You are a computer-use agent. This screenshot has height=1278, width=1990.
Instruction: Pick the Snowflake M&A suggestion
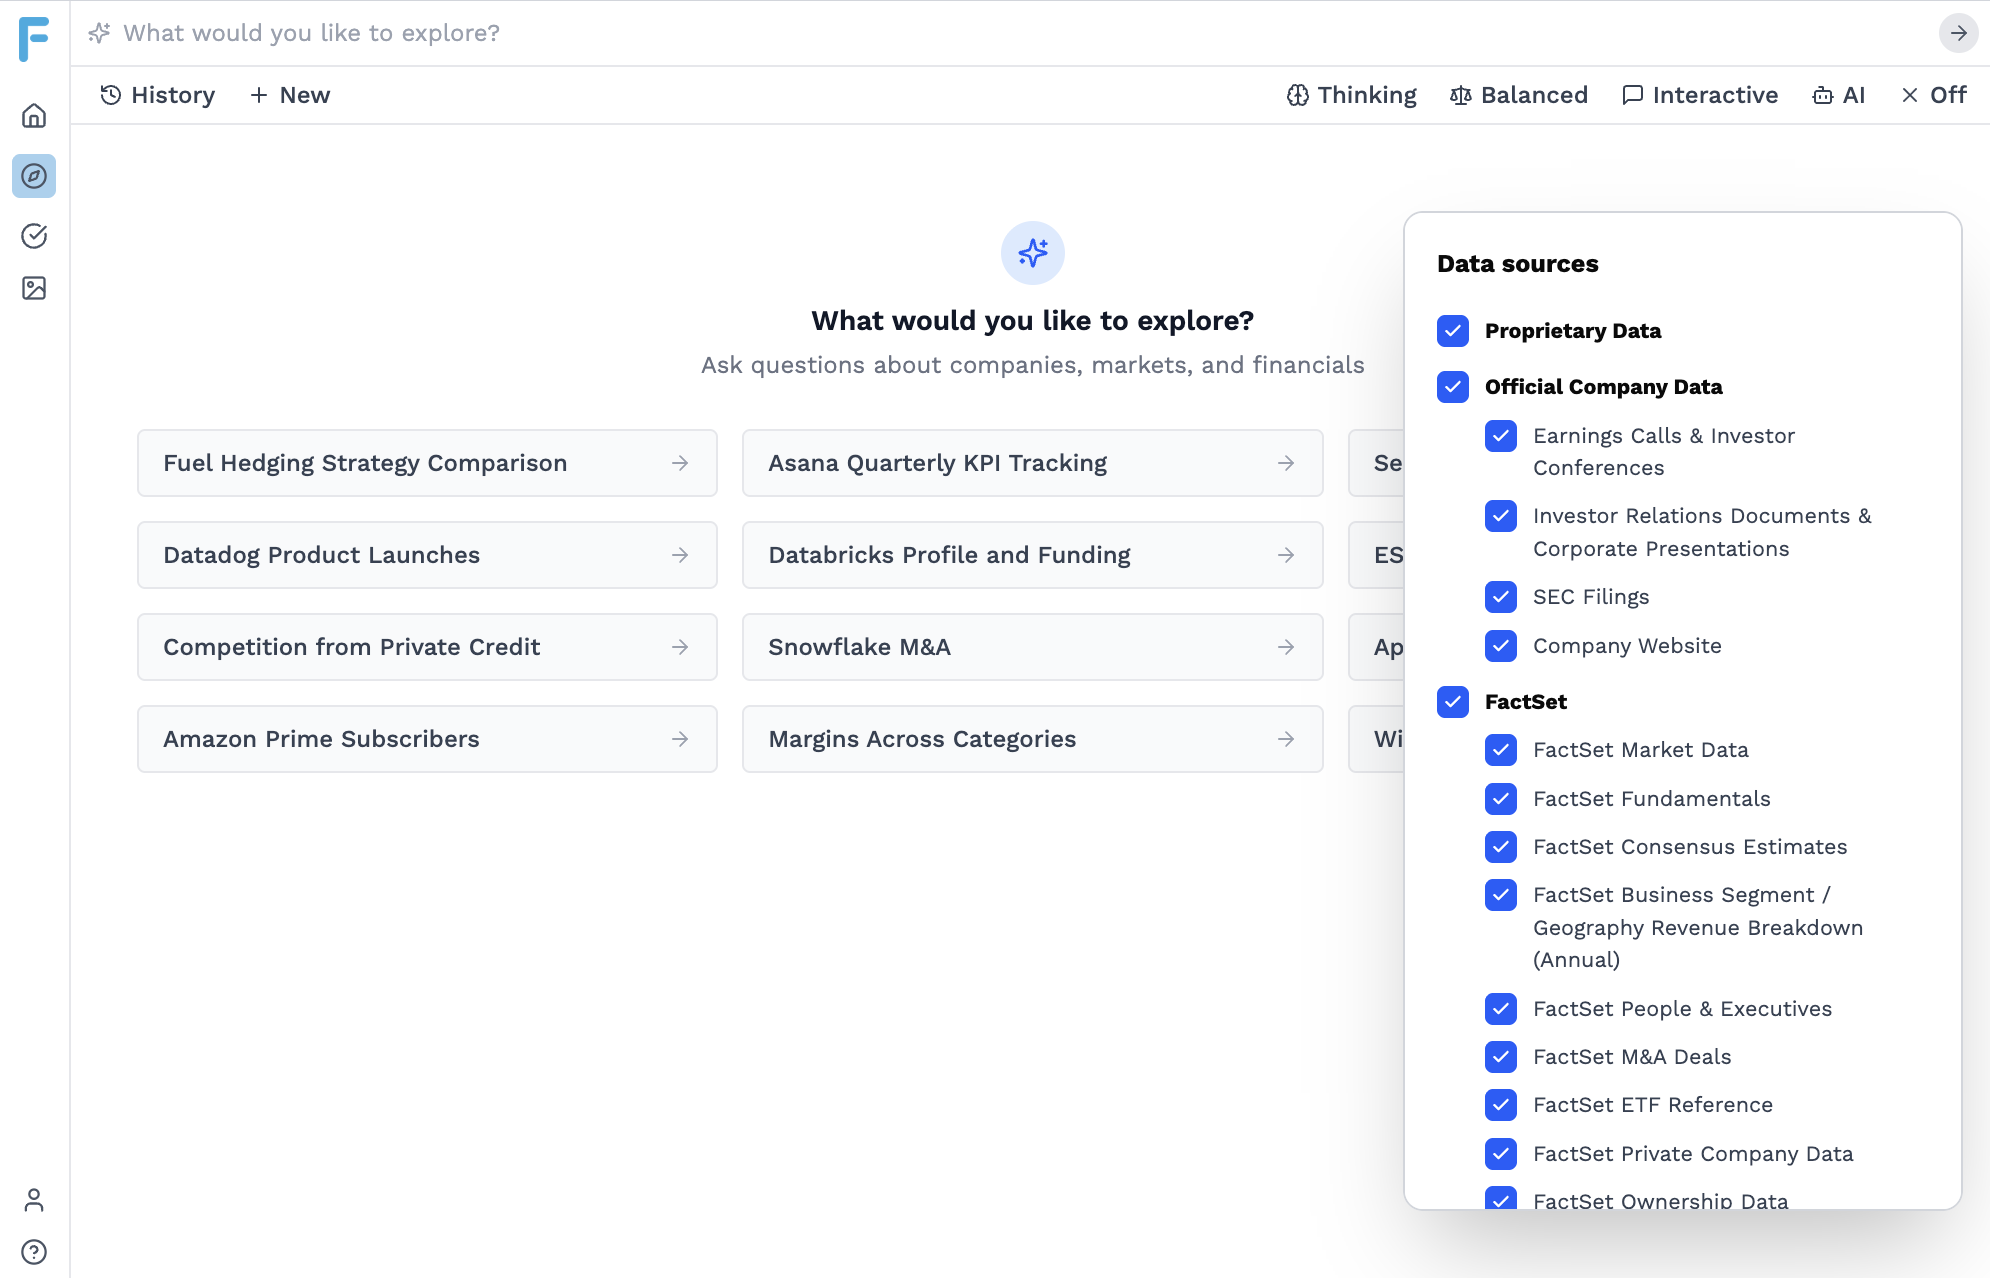[x=1033, y=647]
